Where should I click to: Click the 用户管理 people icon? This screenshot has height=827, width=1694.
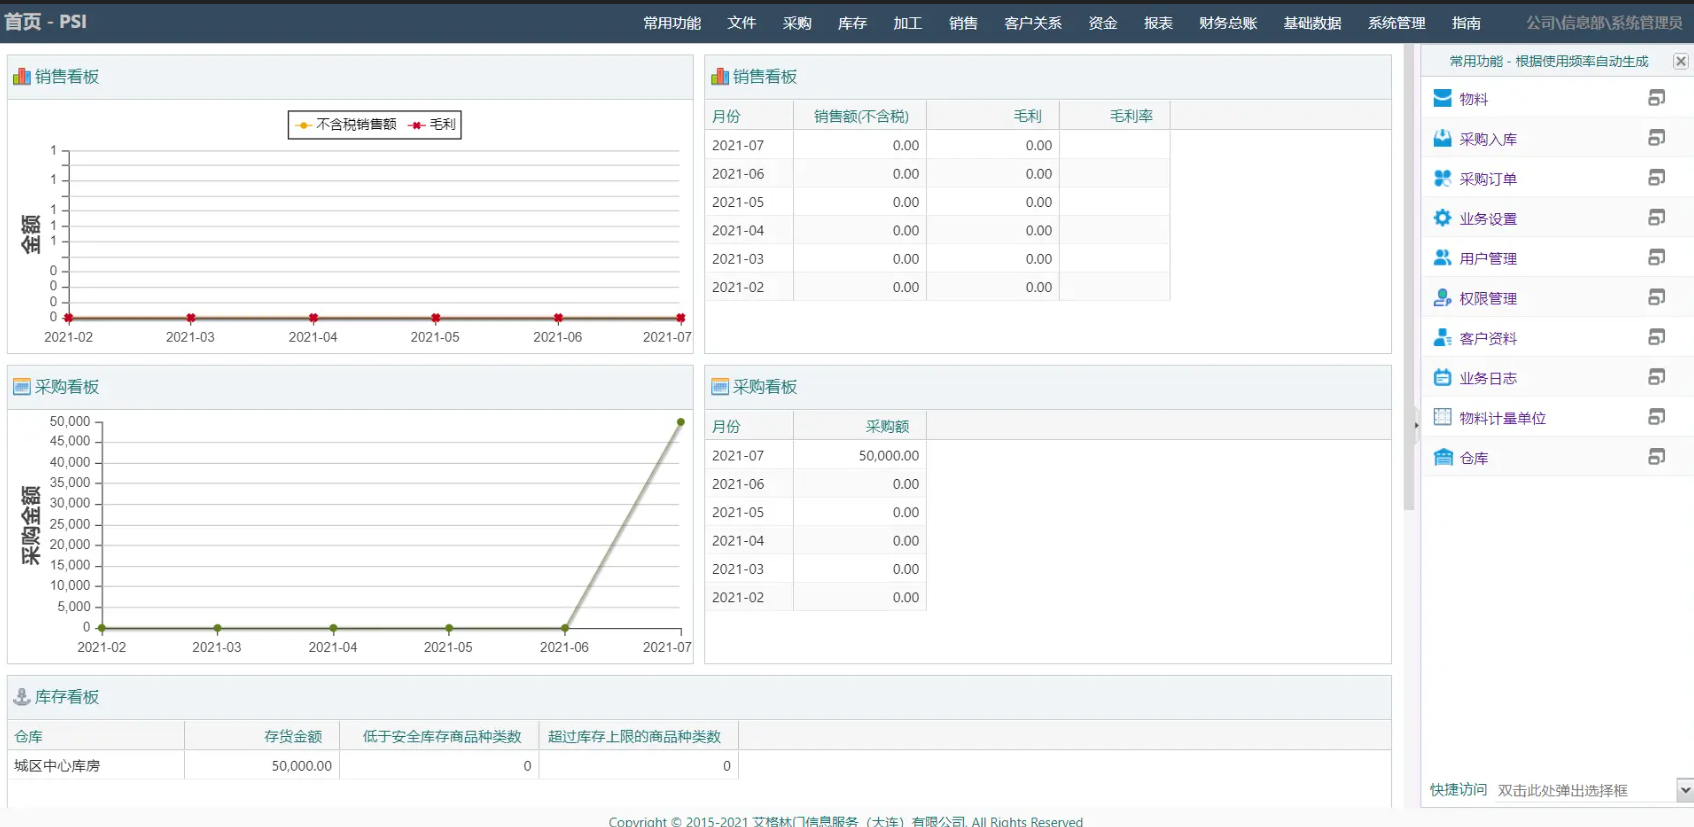click(1442, 258)
